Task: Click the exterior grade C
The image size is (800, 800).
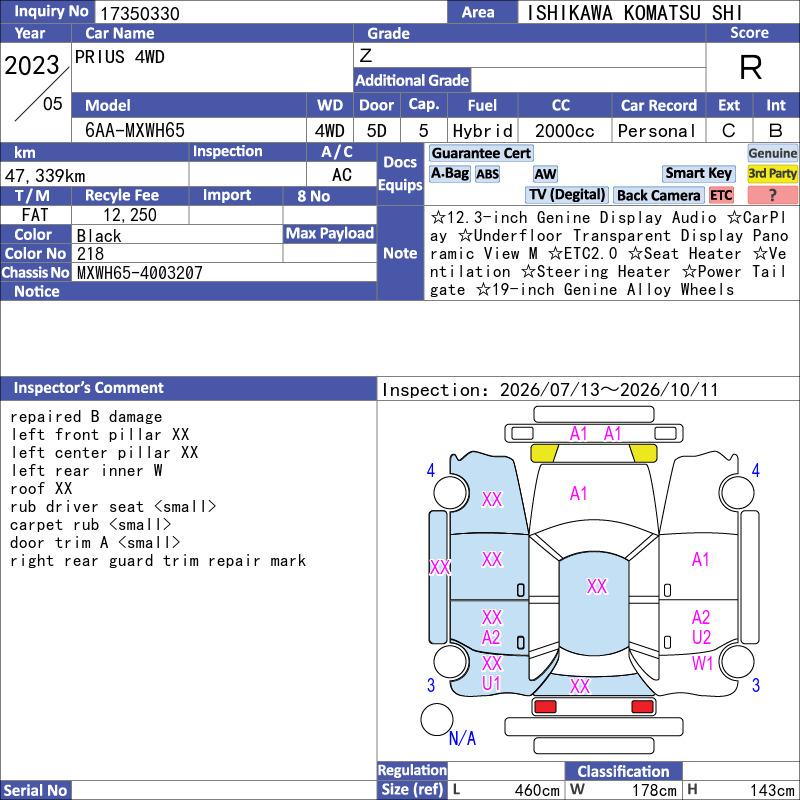Action: 729,131
